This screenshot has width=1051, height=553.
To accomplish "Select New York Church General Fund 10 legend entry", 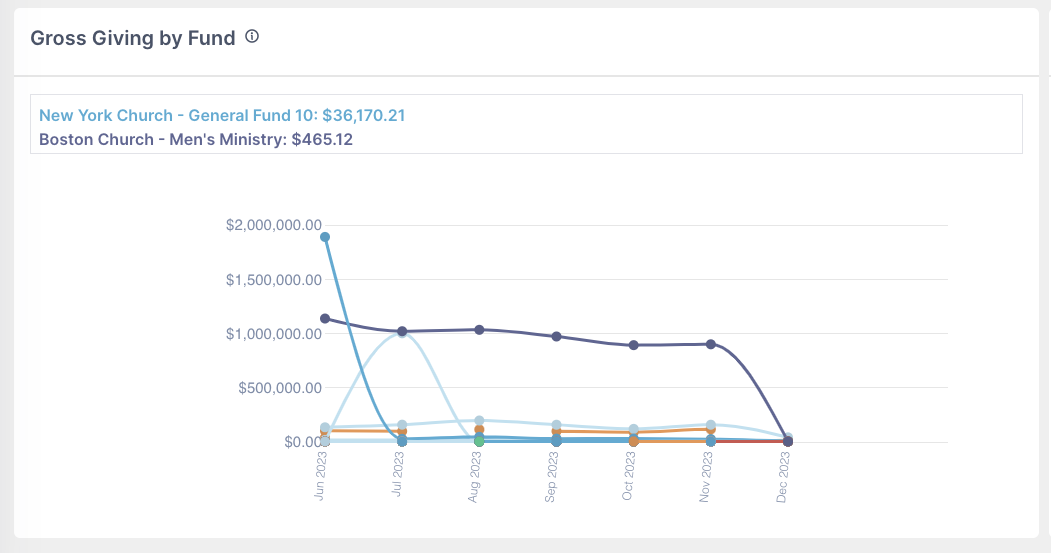I will (x=221, y=116).
